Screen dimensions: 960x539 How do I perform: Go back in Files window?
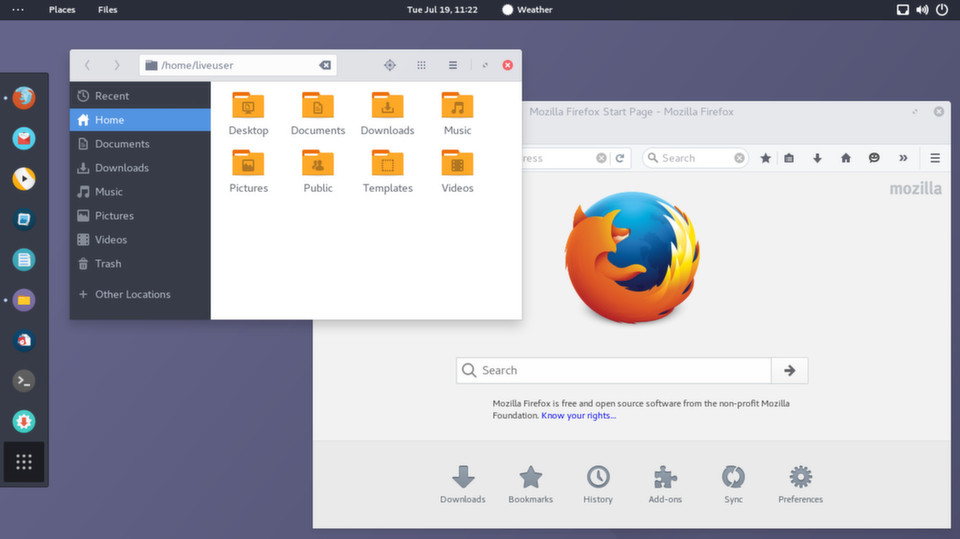point(88,65)
